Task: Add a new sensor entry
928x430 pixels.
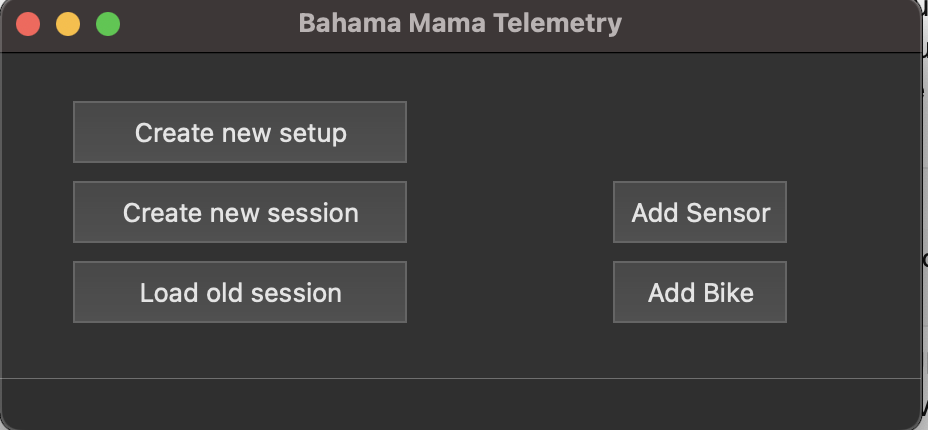Action: point(700,212)
